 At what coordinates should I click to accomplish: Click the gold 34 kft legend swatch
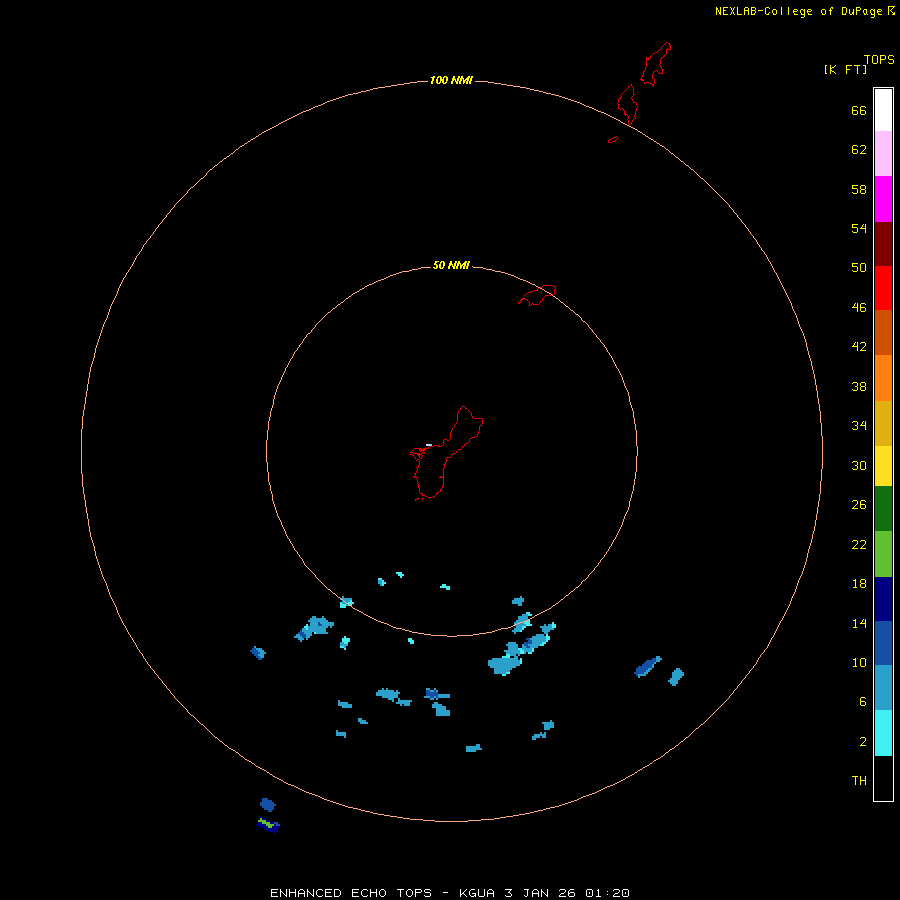point(883,423)
